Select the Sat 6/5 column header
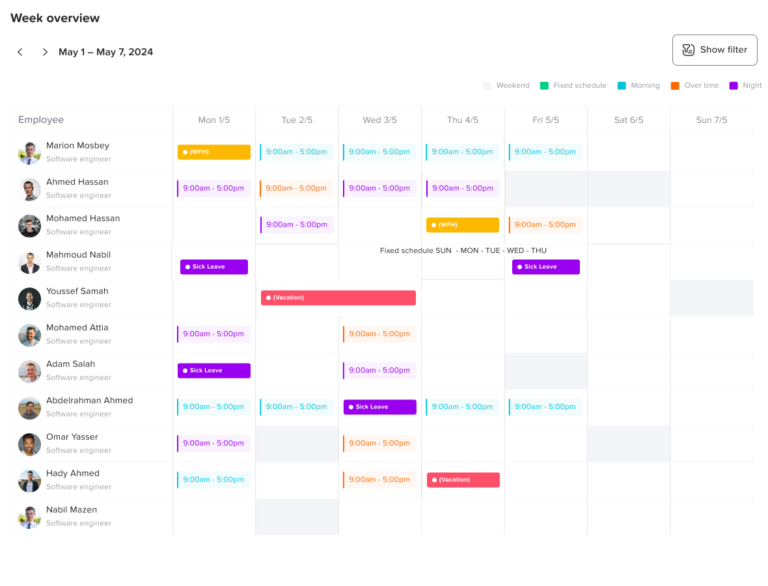Viewport: 768px width, 586px height. click(628, 120)
